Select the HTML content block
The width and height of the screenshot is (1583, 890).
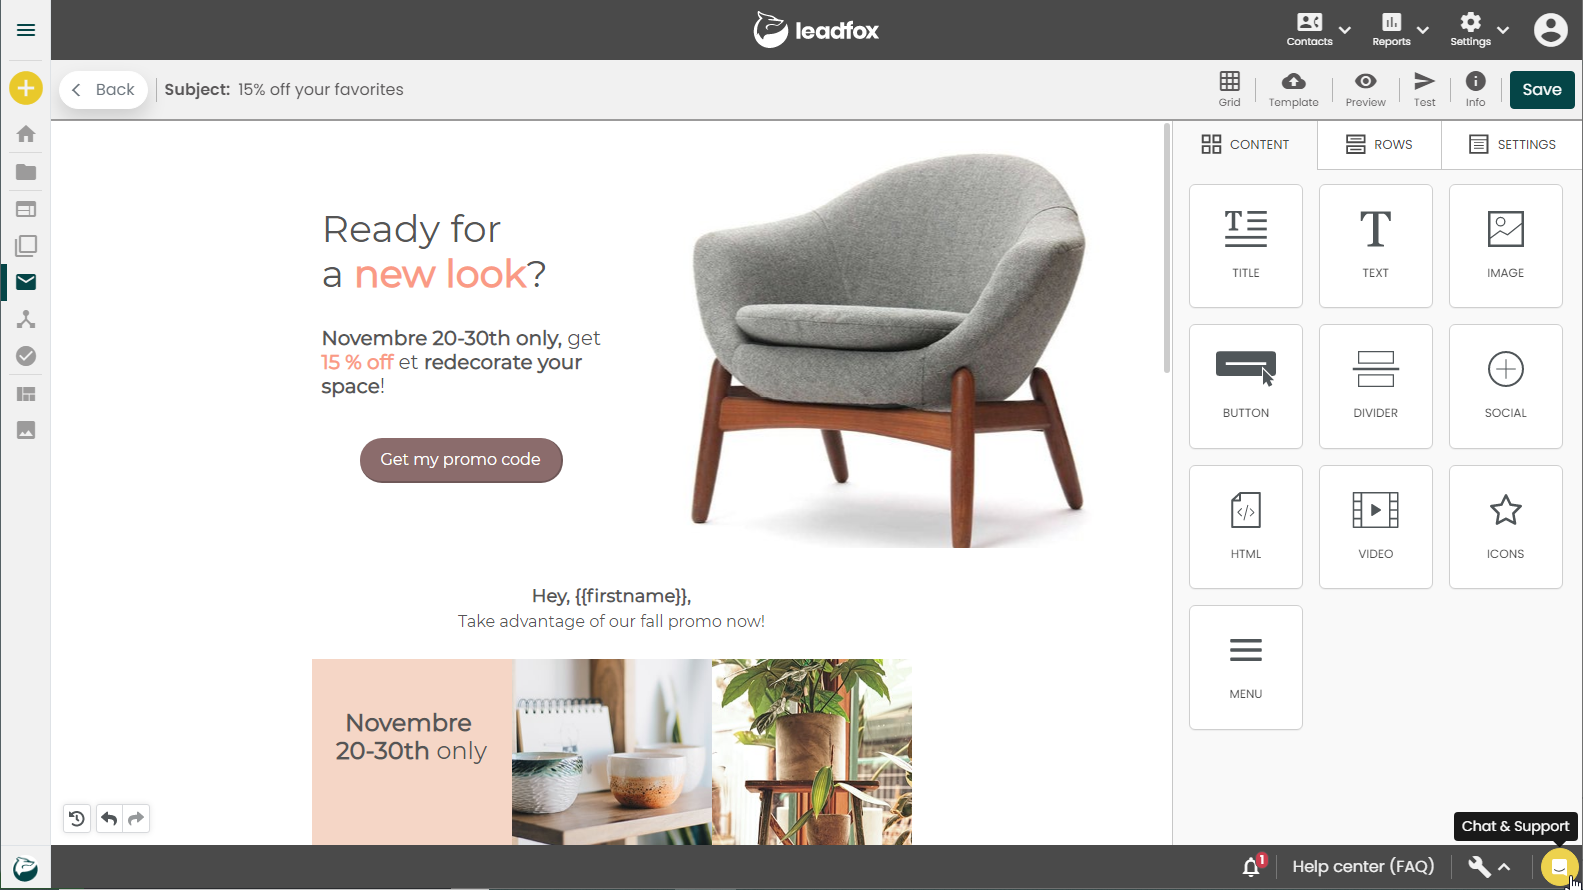click(1245, 527)
